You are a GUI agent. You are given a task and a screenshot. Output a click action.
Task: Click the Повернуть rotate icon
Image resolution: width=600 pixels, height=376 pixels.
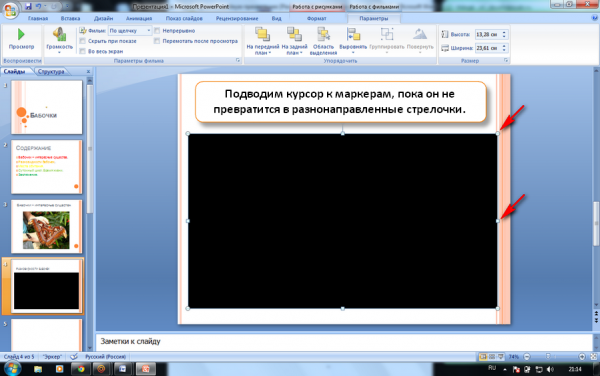pyautogui.click(x=420, y=34)
